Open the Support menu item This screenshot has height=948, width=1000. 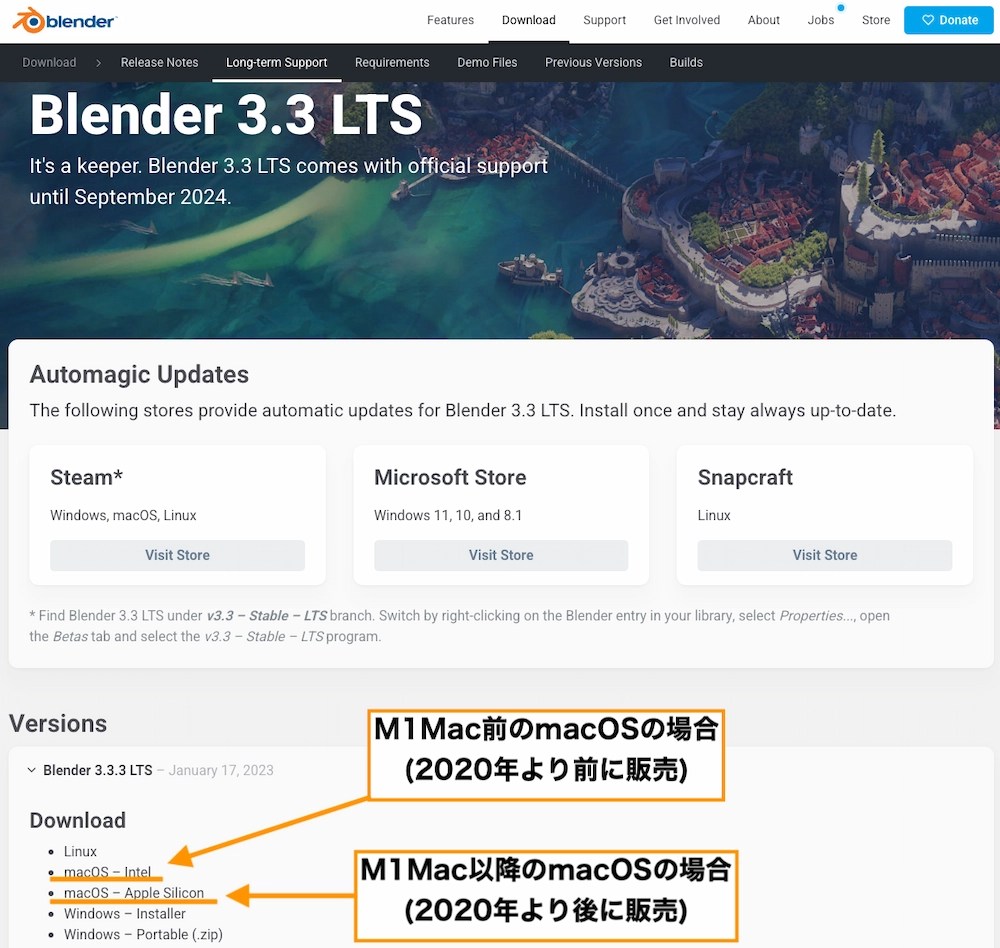(604, 19)
